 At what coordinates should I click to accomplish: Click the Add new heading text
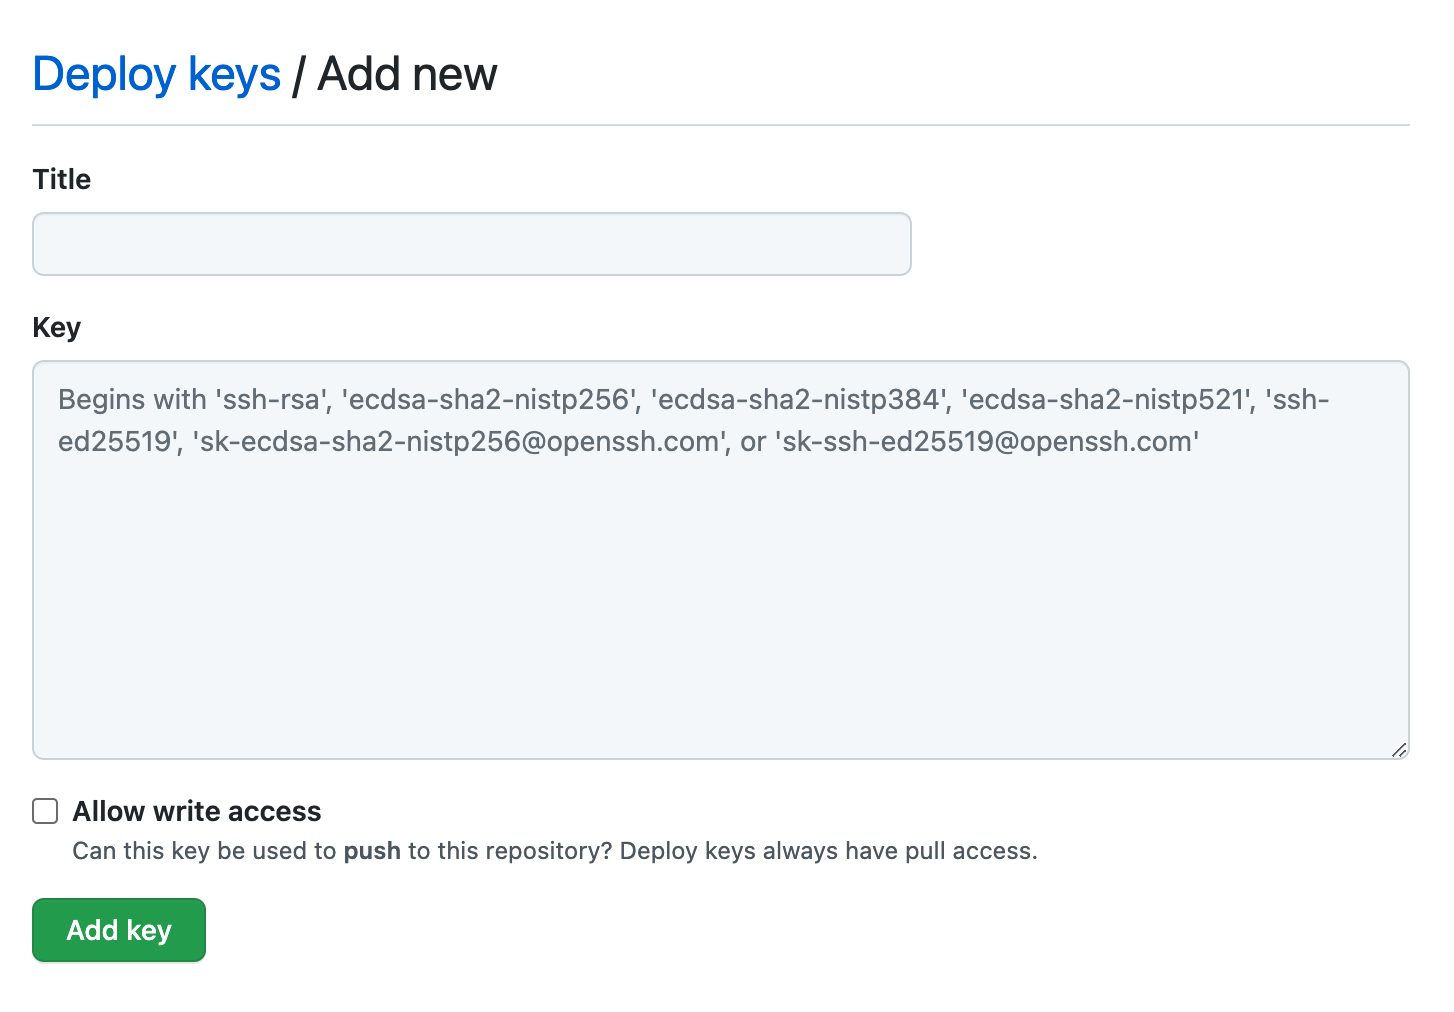[x=407, y=75]
